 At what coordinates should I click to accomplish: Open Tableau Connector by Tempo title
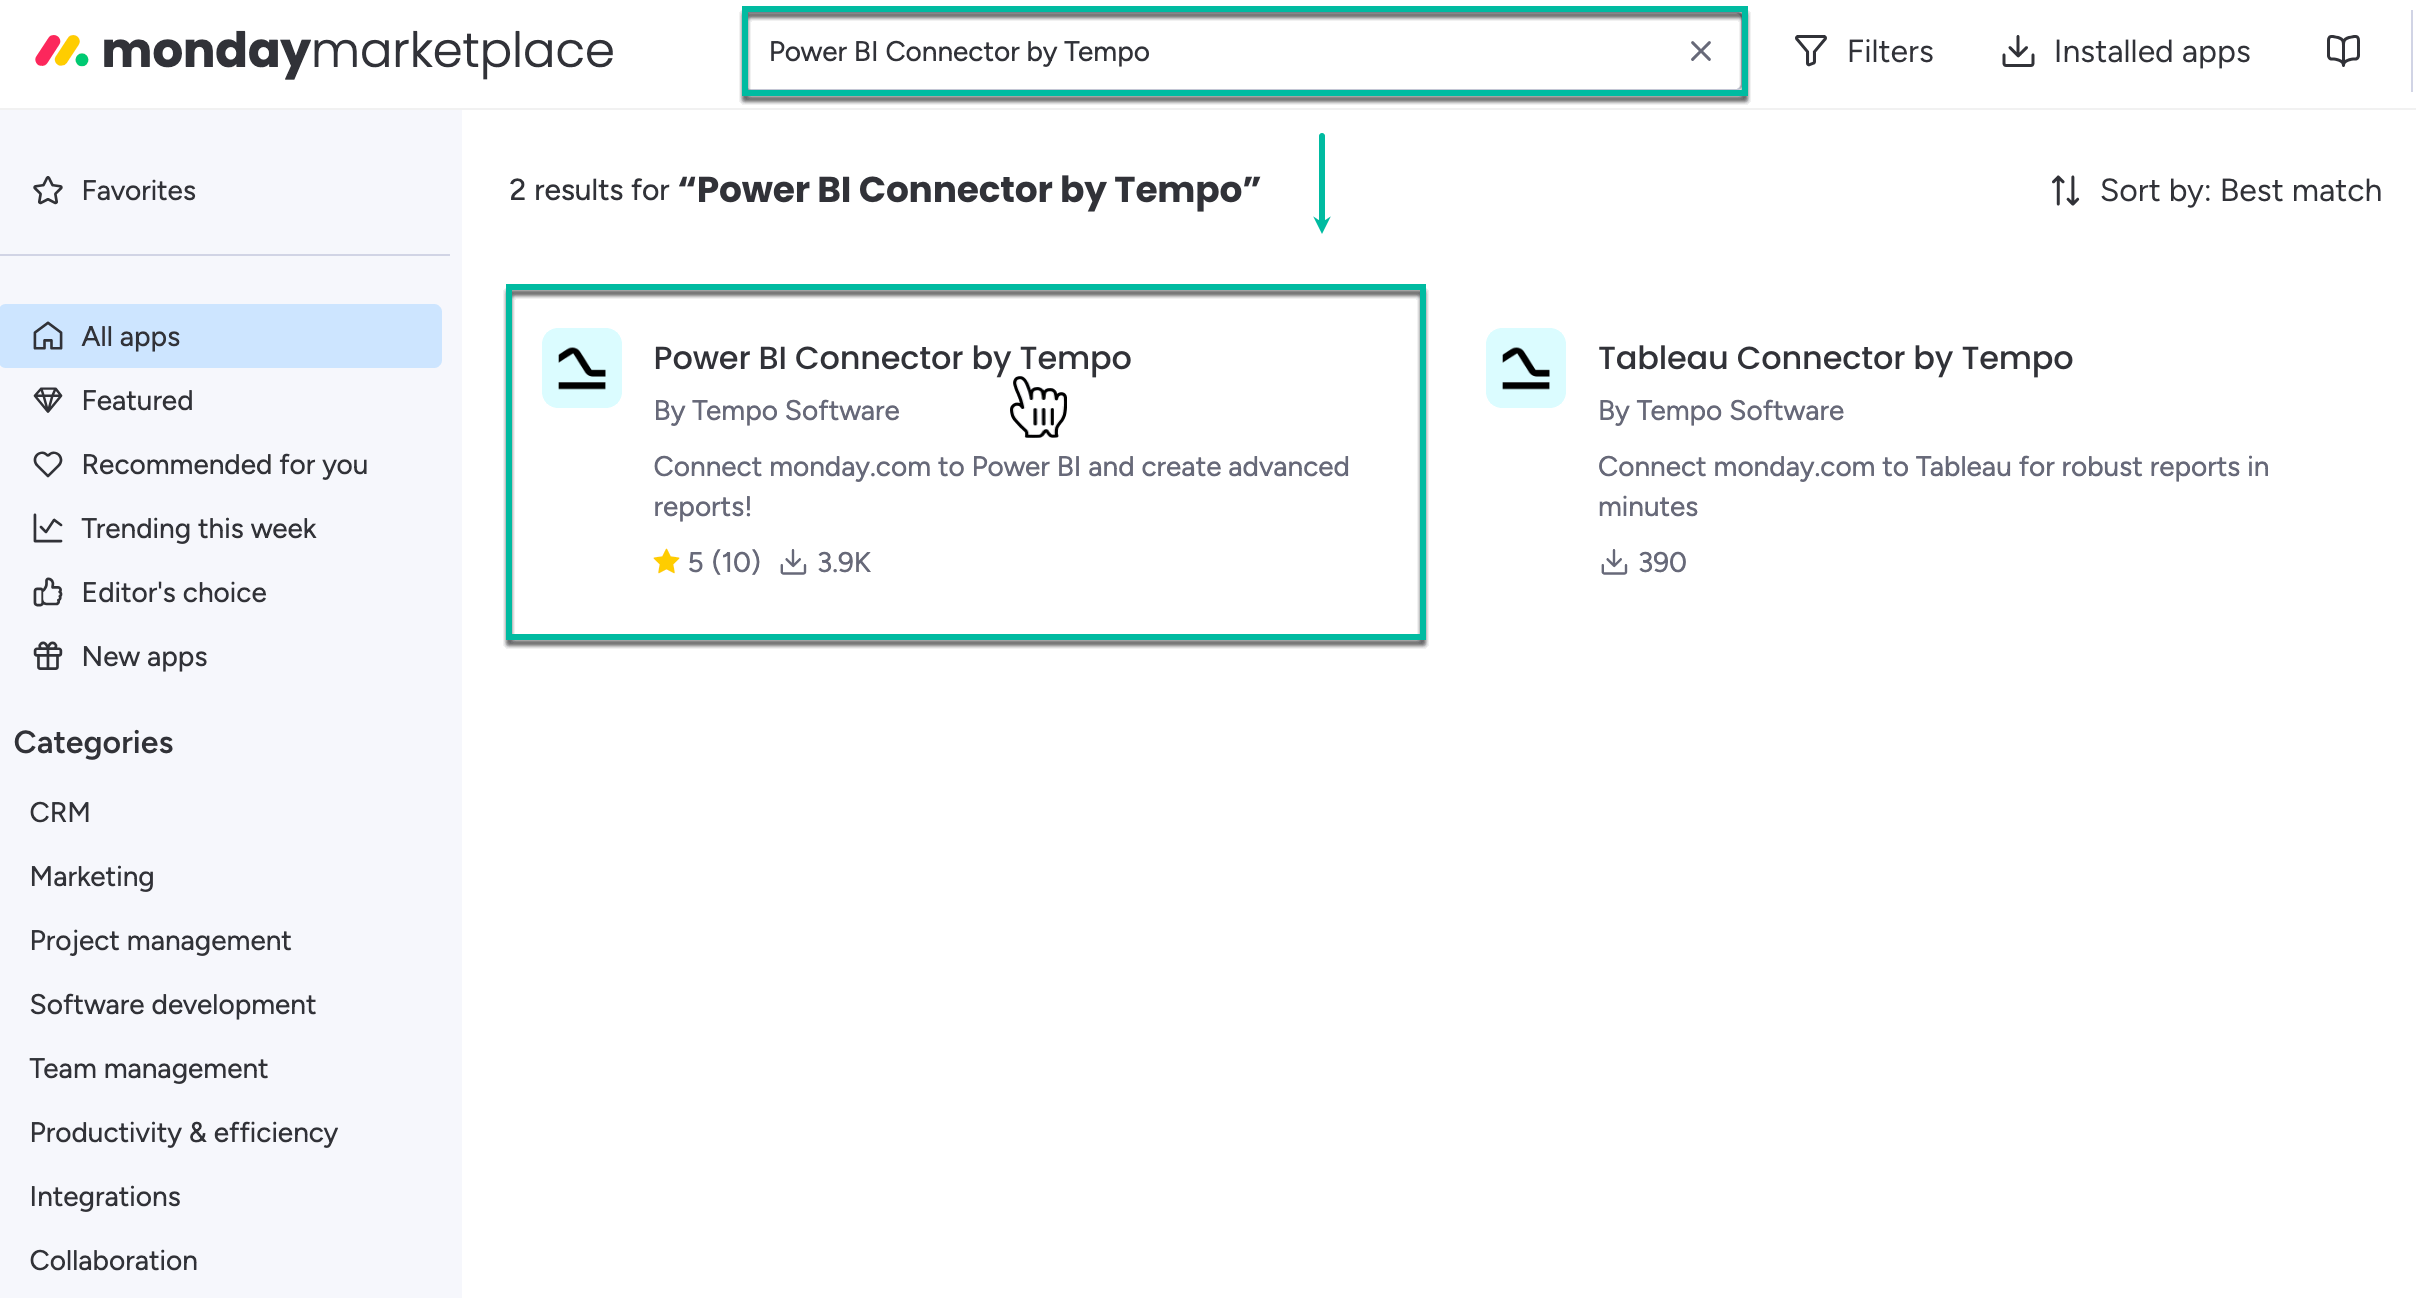(1834, 358)
